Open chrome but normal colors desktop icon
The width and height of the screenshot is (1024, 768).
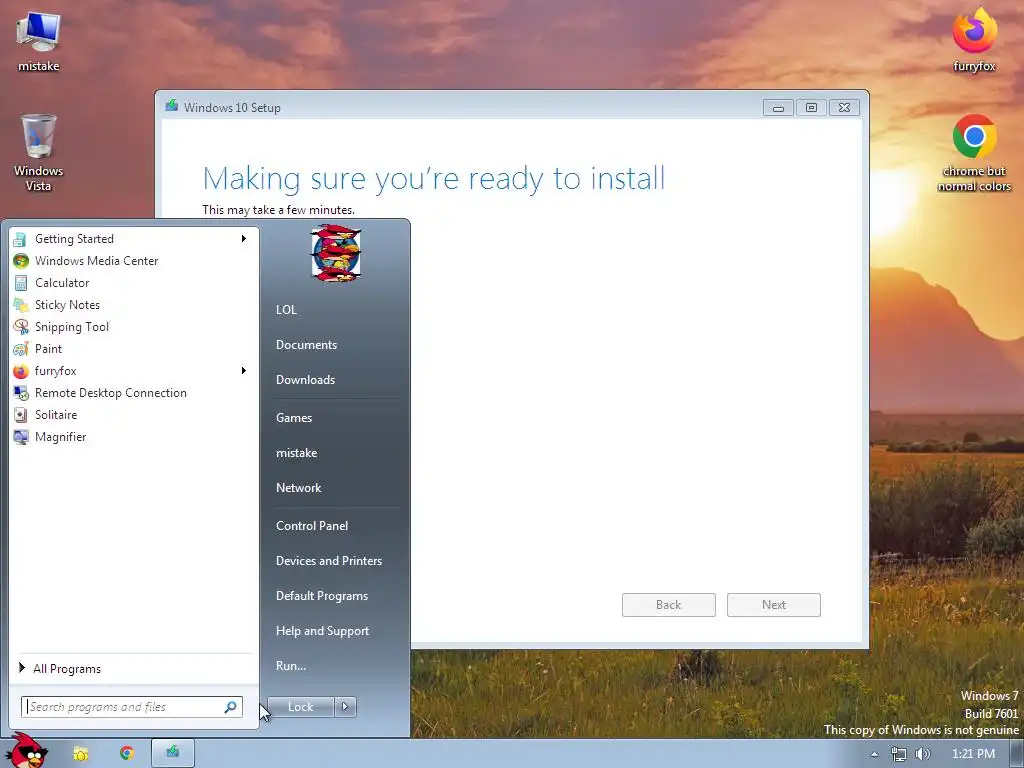(974, 153)
